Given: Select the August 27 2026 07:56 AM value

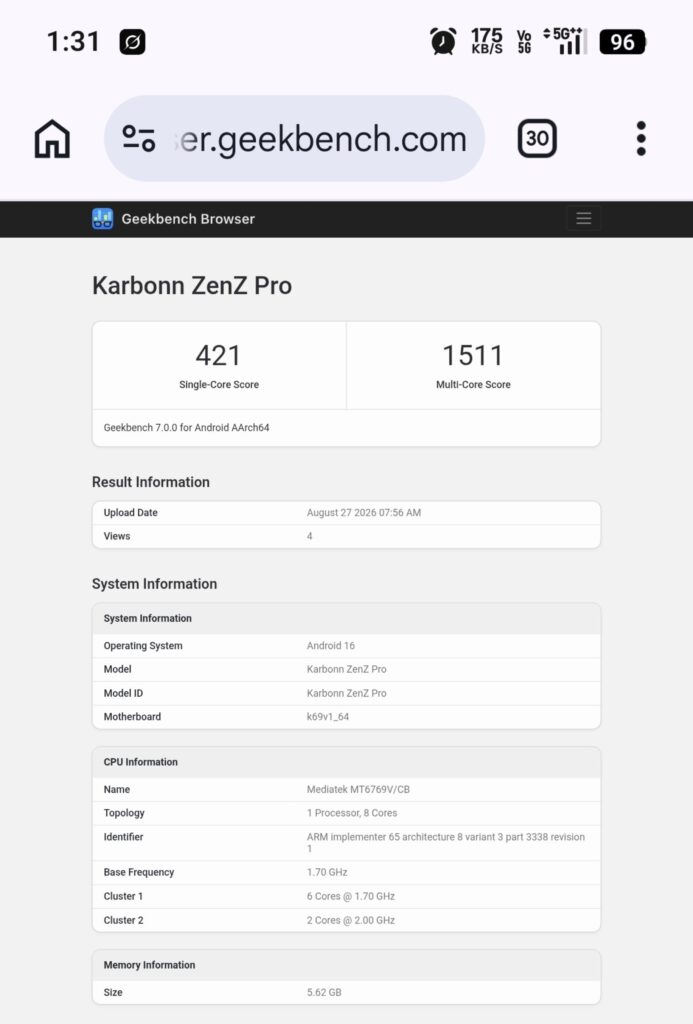Looking at the screenshot, I should [x=364, y=513].
